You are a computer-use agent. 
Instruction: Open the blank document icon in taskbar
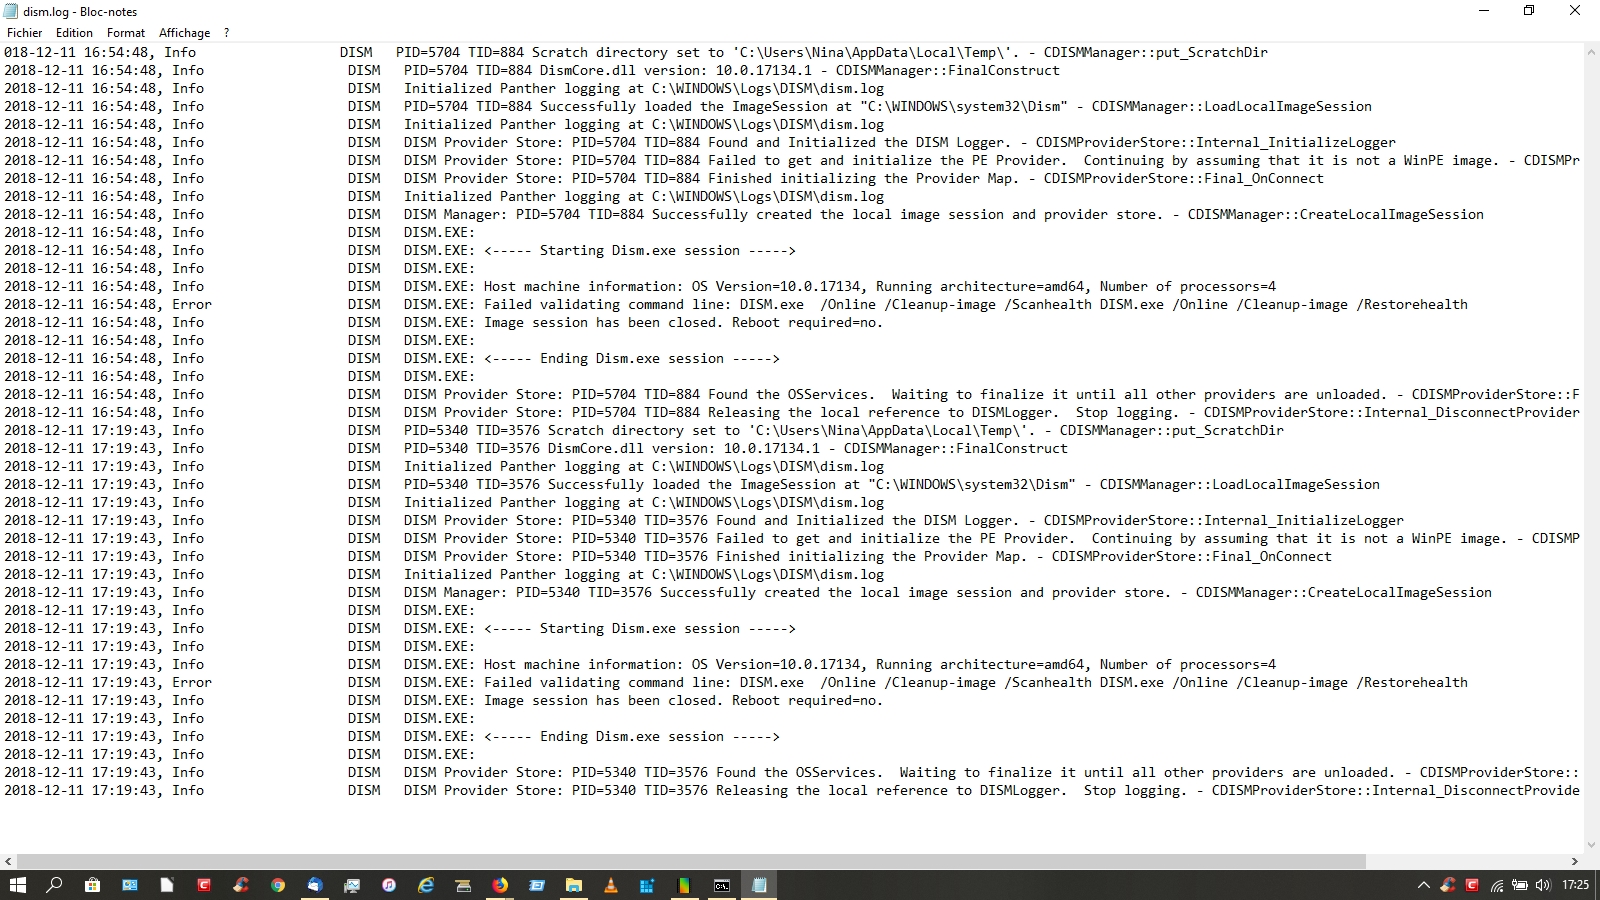point(167,885)
